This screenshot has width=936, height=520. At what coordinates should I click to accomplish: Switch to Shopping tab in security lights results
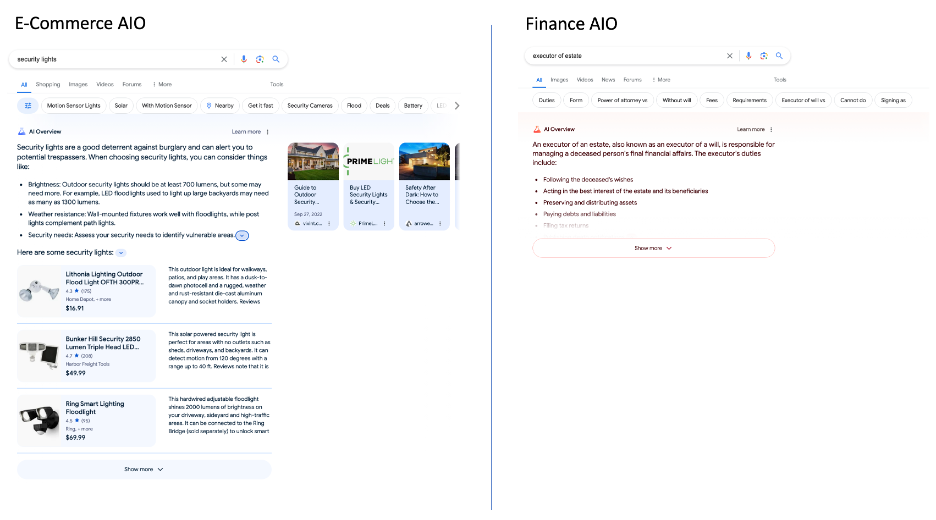click(48, 85)
